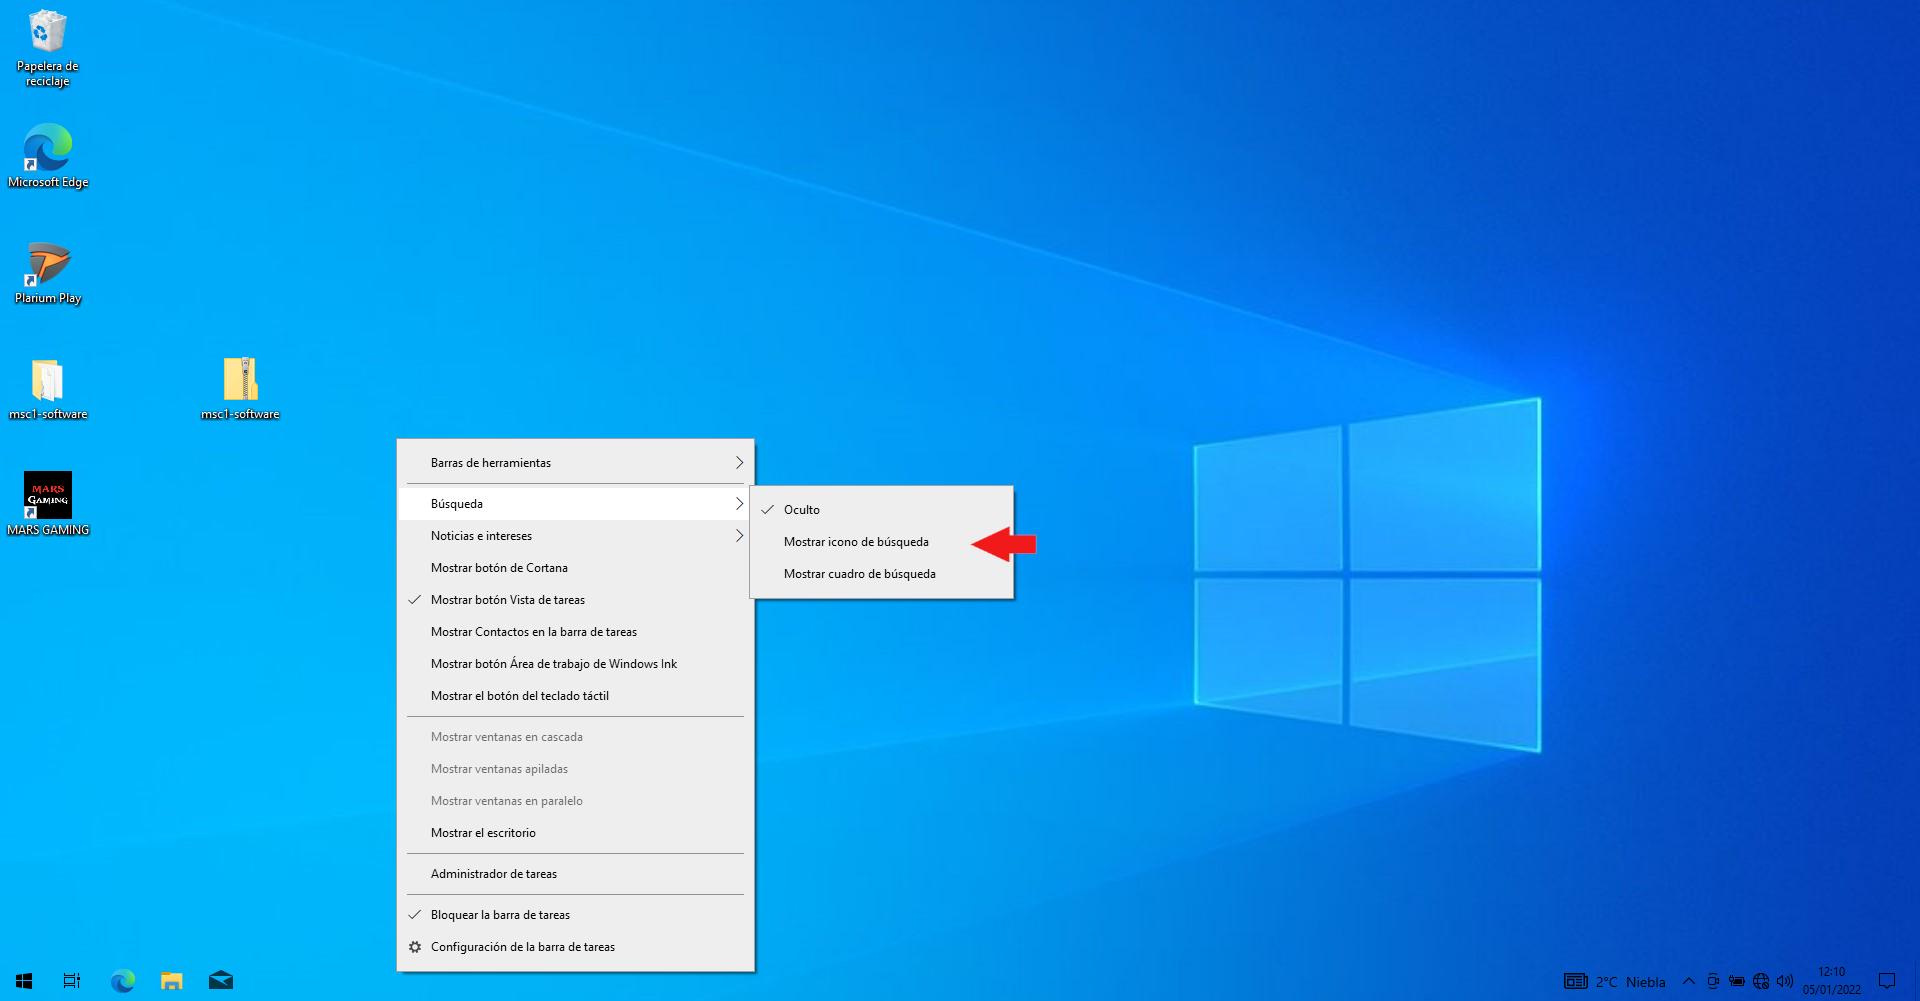Open the Windows Start menu
Screen dimensions: 1920x1001
point(24,981)
